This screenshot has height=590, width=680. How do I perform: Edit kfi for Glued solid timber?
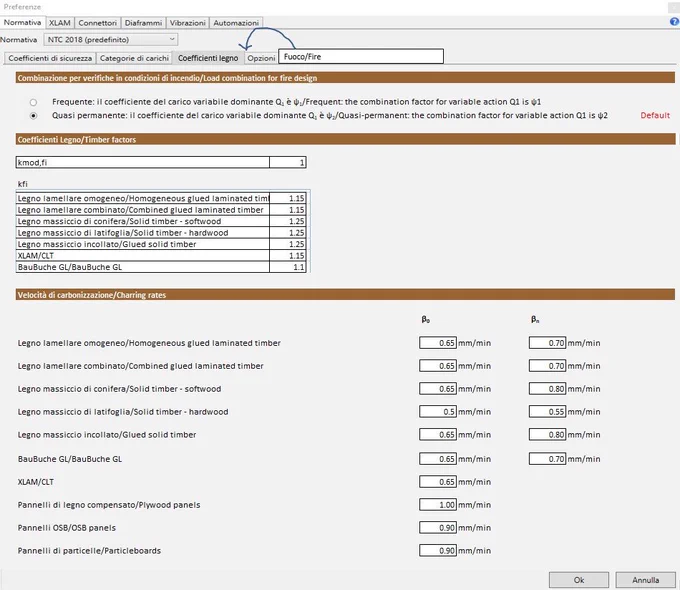tap(288, 244)
